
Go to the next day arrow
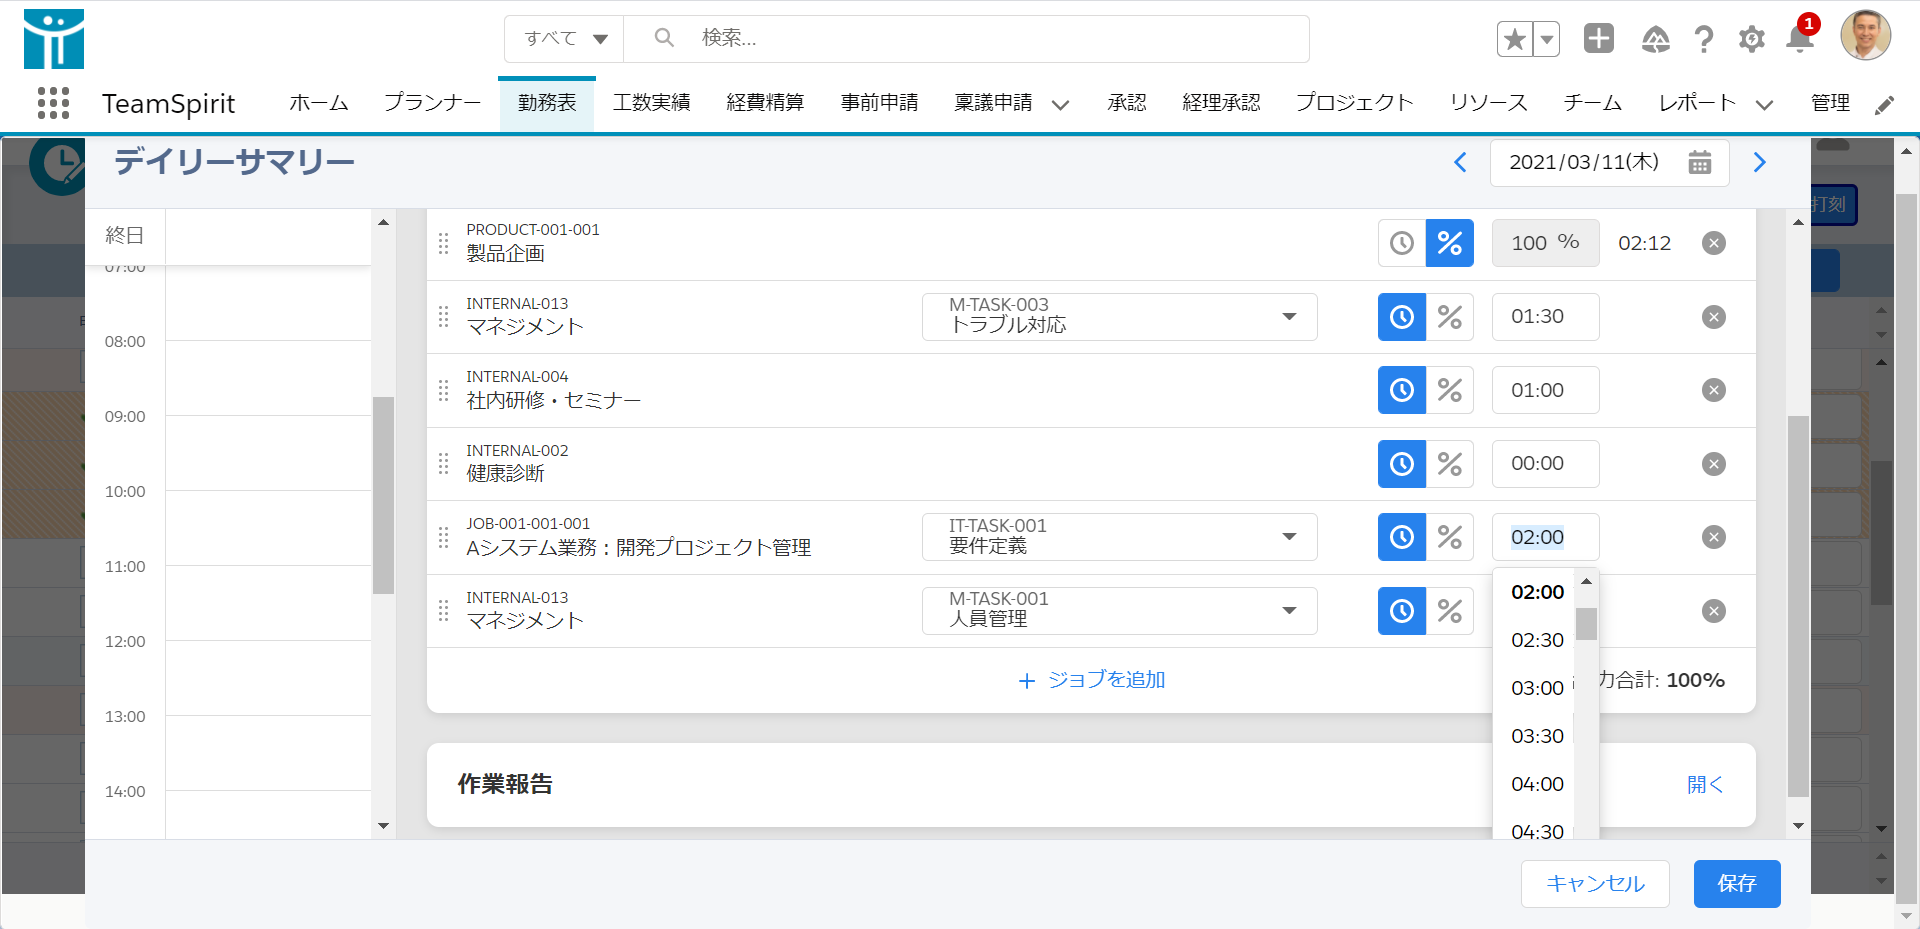pyautogui.click(x=1760, y=162)
